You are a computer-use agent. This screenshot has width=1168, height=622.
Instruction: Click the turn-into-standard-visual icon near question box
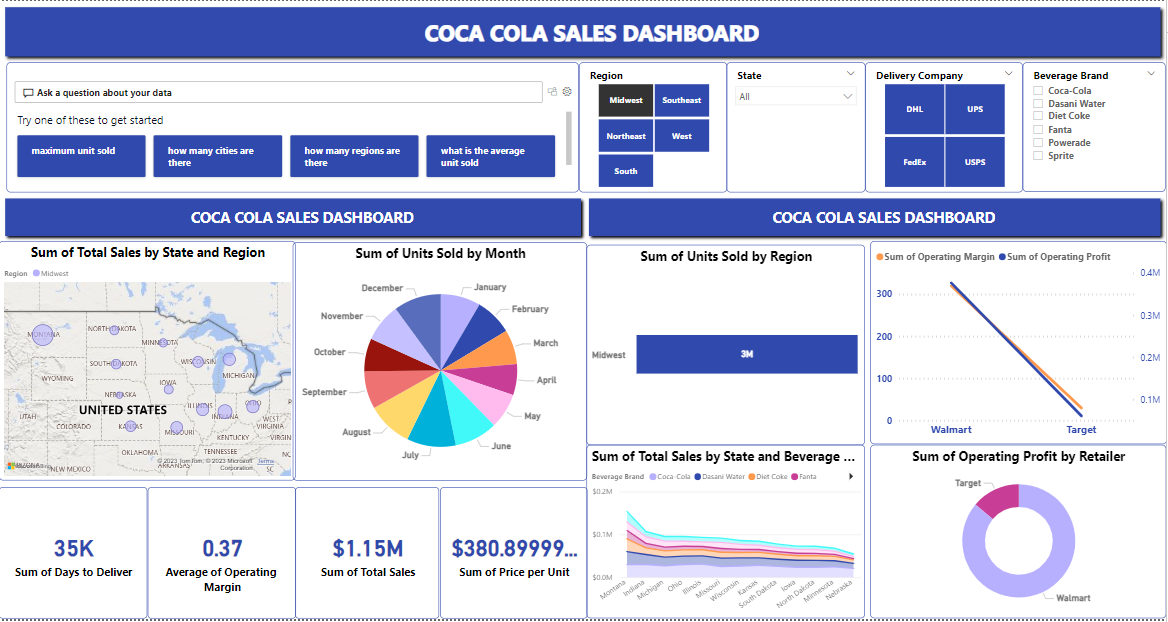tap(552, 91)
